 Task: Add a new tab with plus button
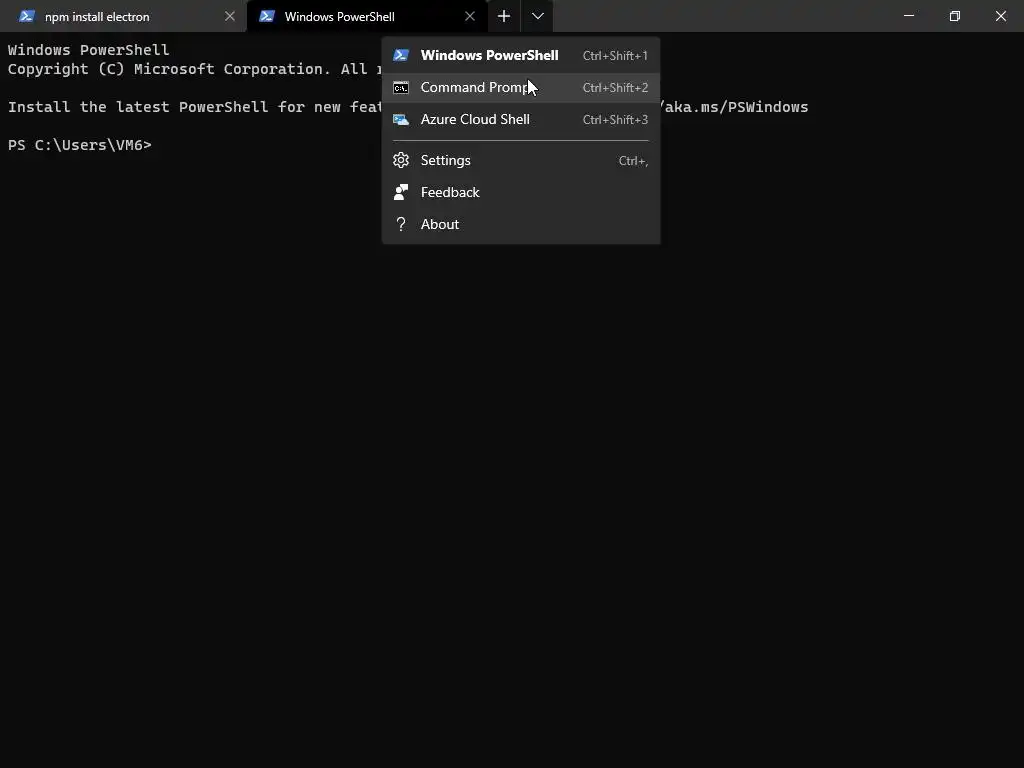pos(504,16)
